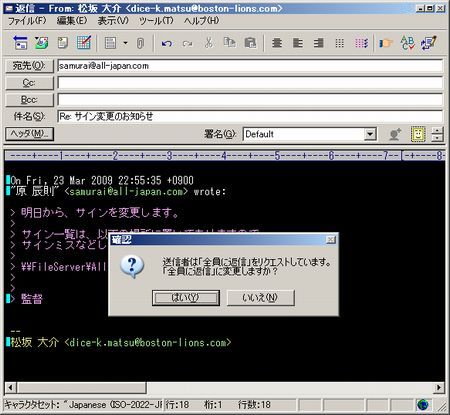Click the horizontal scrollbar thumb
The width and height of the screenshot is (450, 415).
[x=82, y=387]
